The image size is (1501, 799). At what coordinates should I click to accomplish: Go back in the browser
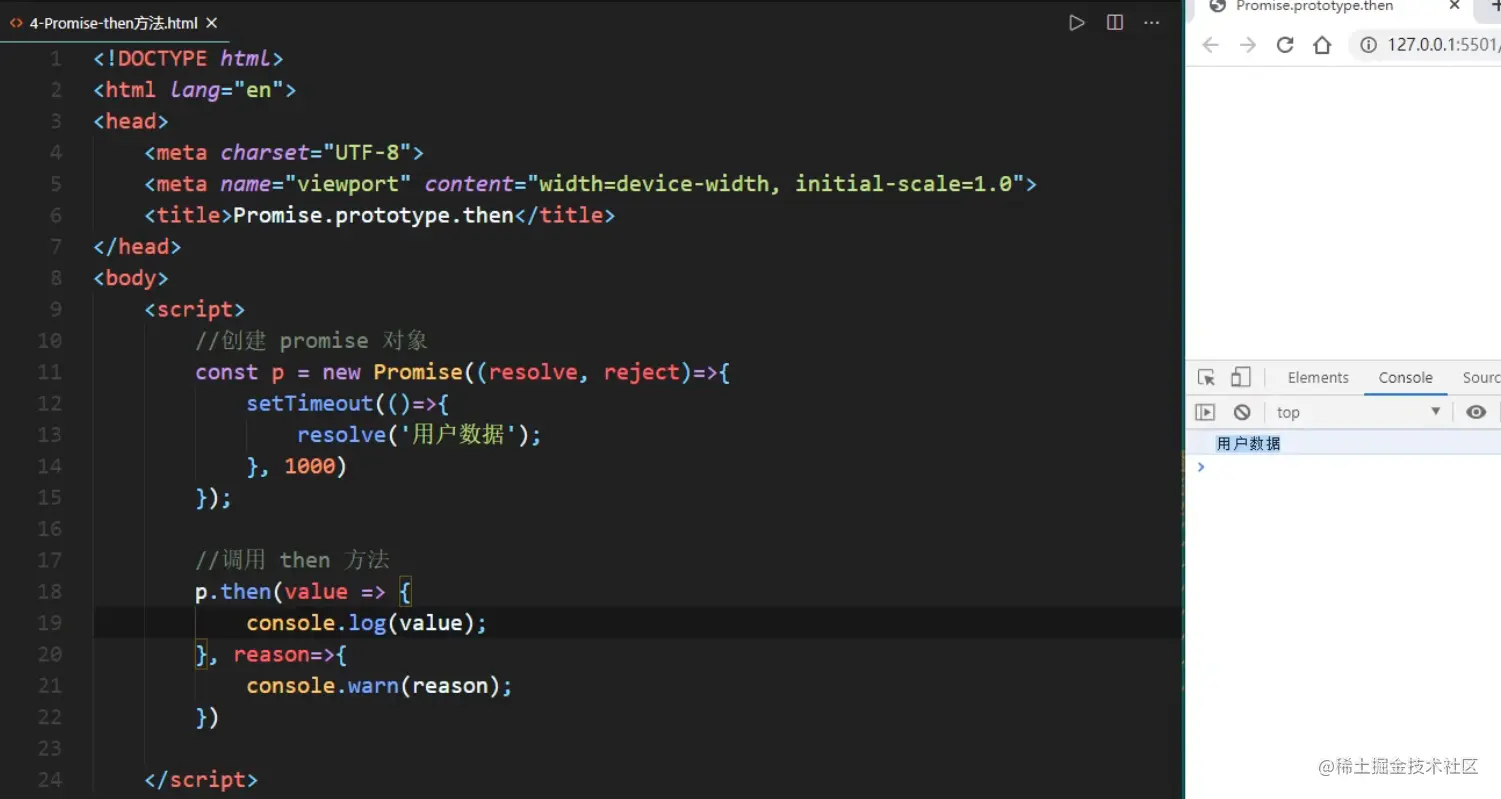pyautogui.click(x=1210, y=45)
